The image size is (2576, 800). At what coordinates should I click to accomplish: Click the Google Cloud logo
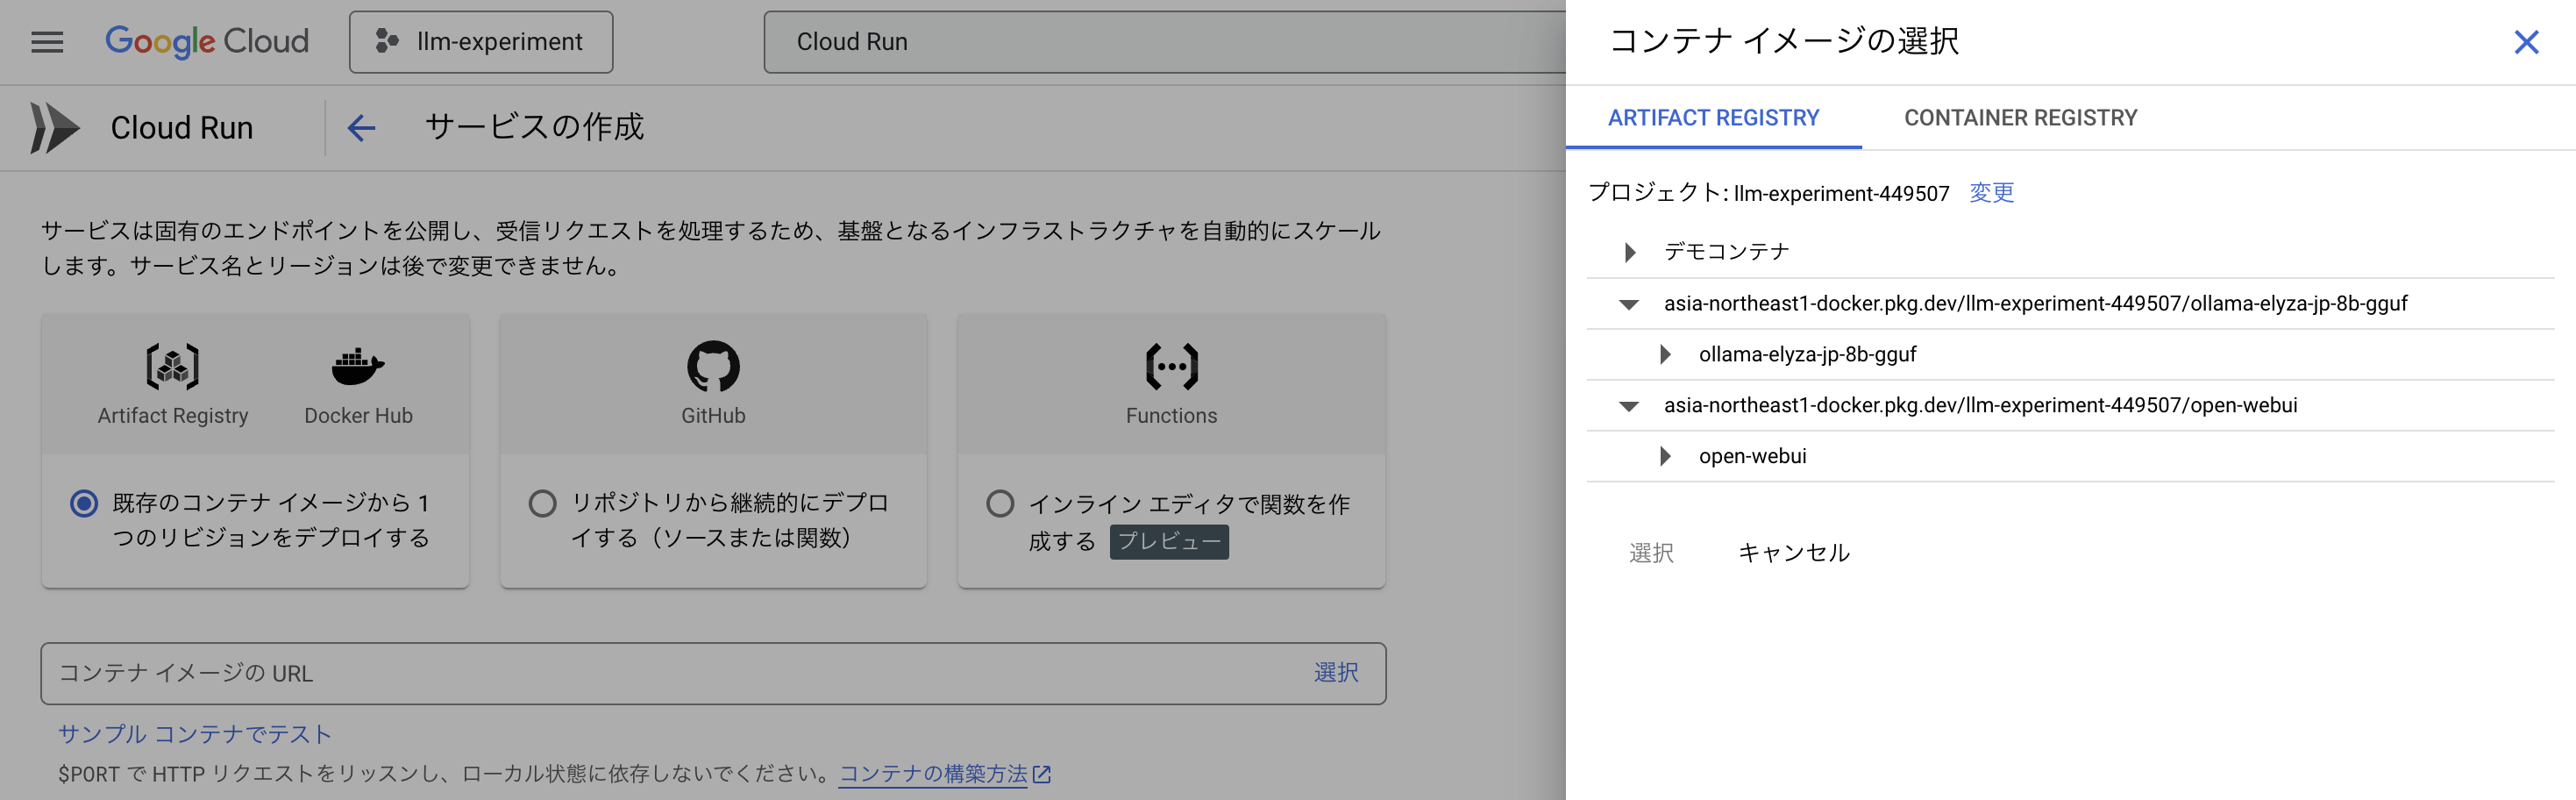(x=207, y=41)
